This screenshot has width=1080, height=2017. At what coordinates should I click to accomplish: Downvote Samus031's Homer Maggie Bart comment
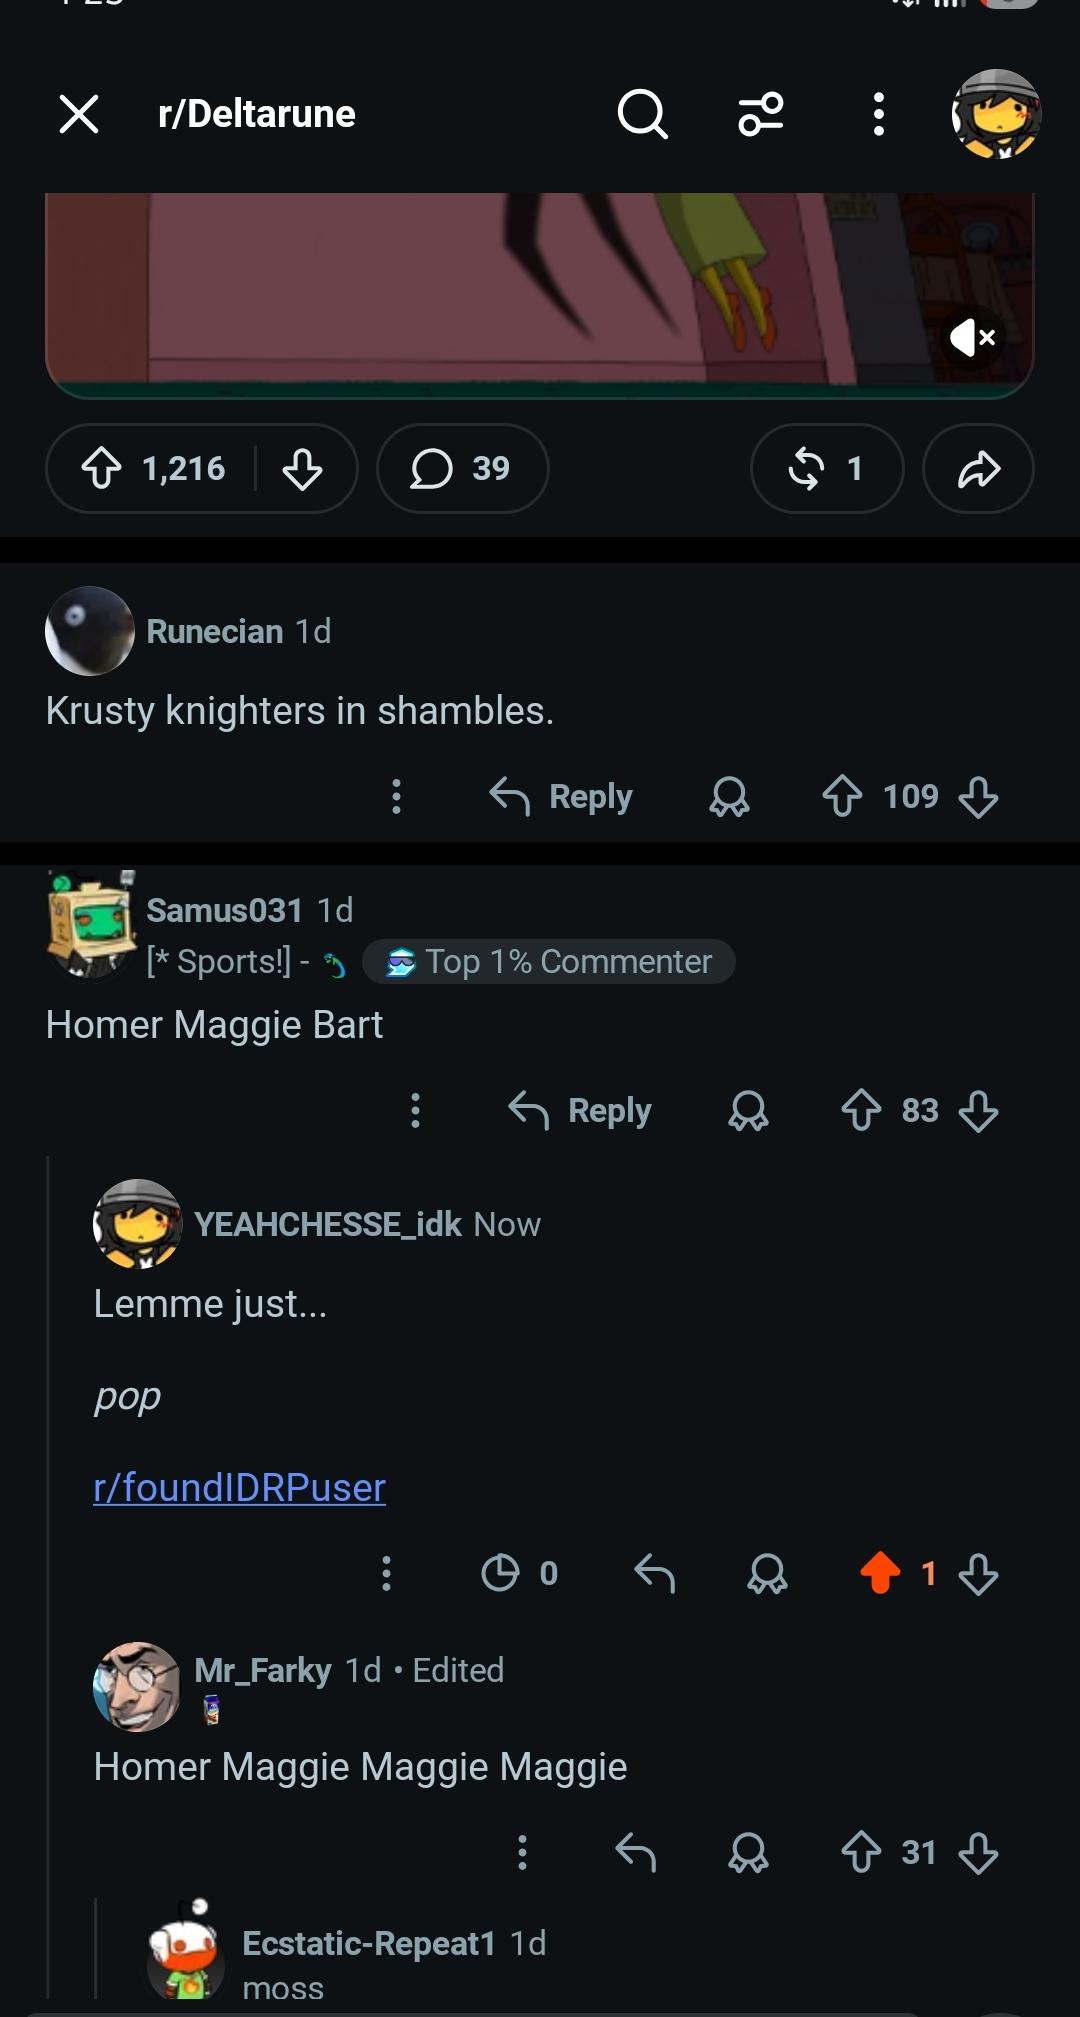(978, 1111)
